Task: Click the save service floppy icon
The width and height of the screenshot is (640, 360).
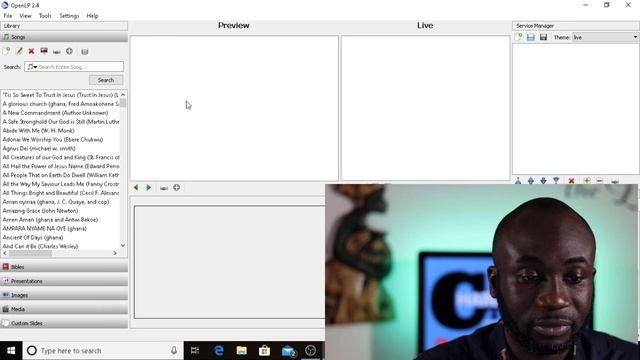Action: point(543,37)
